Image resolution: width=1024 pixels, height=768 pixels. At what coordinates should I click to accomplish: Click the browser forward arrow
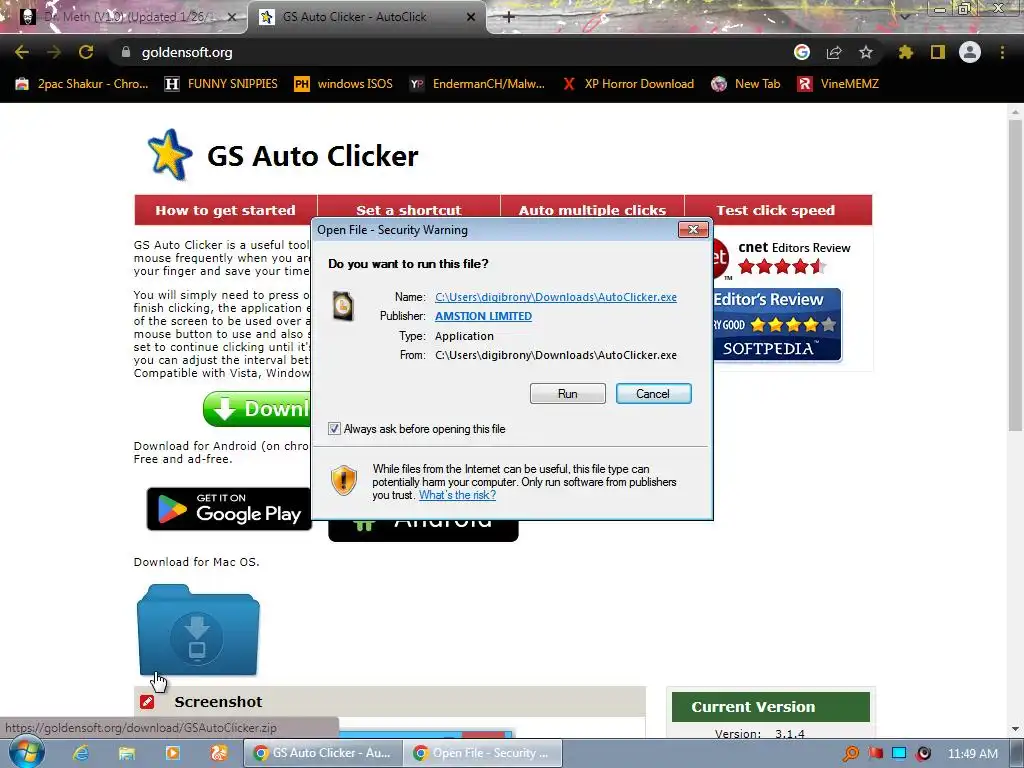pyautogui.click(x=54, y=52)
